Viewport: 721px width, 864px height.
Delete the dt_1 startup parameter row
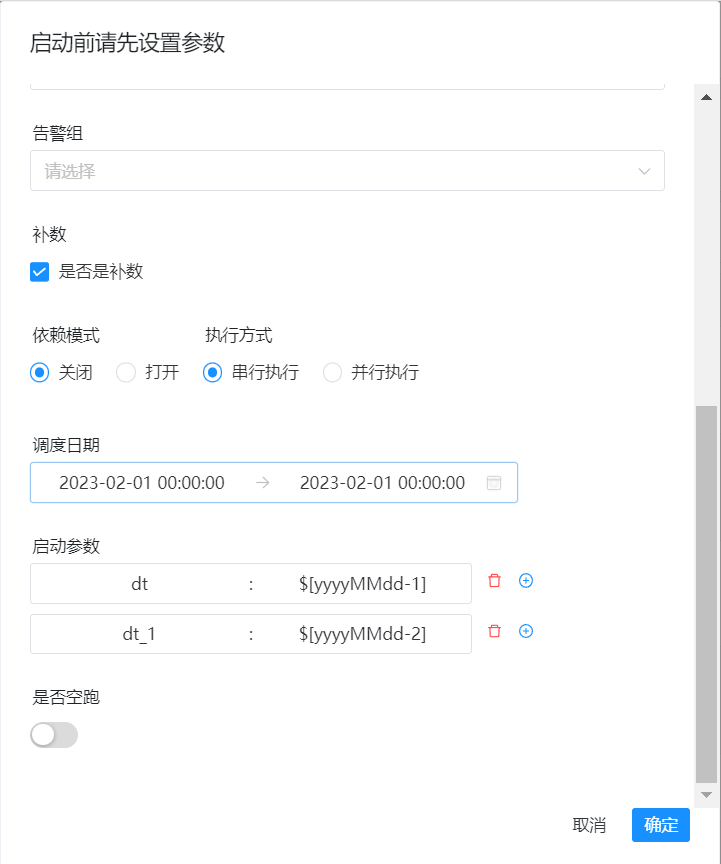tap(494, 631)
